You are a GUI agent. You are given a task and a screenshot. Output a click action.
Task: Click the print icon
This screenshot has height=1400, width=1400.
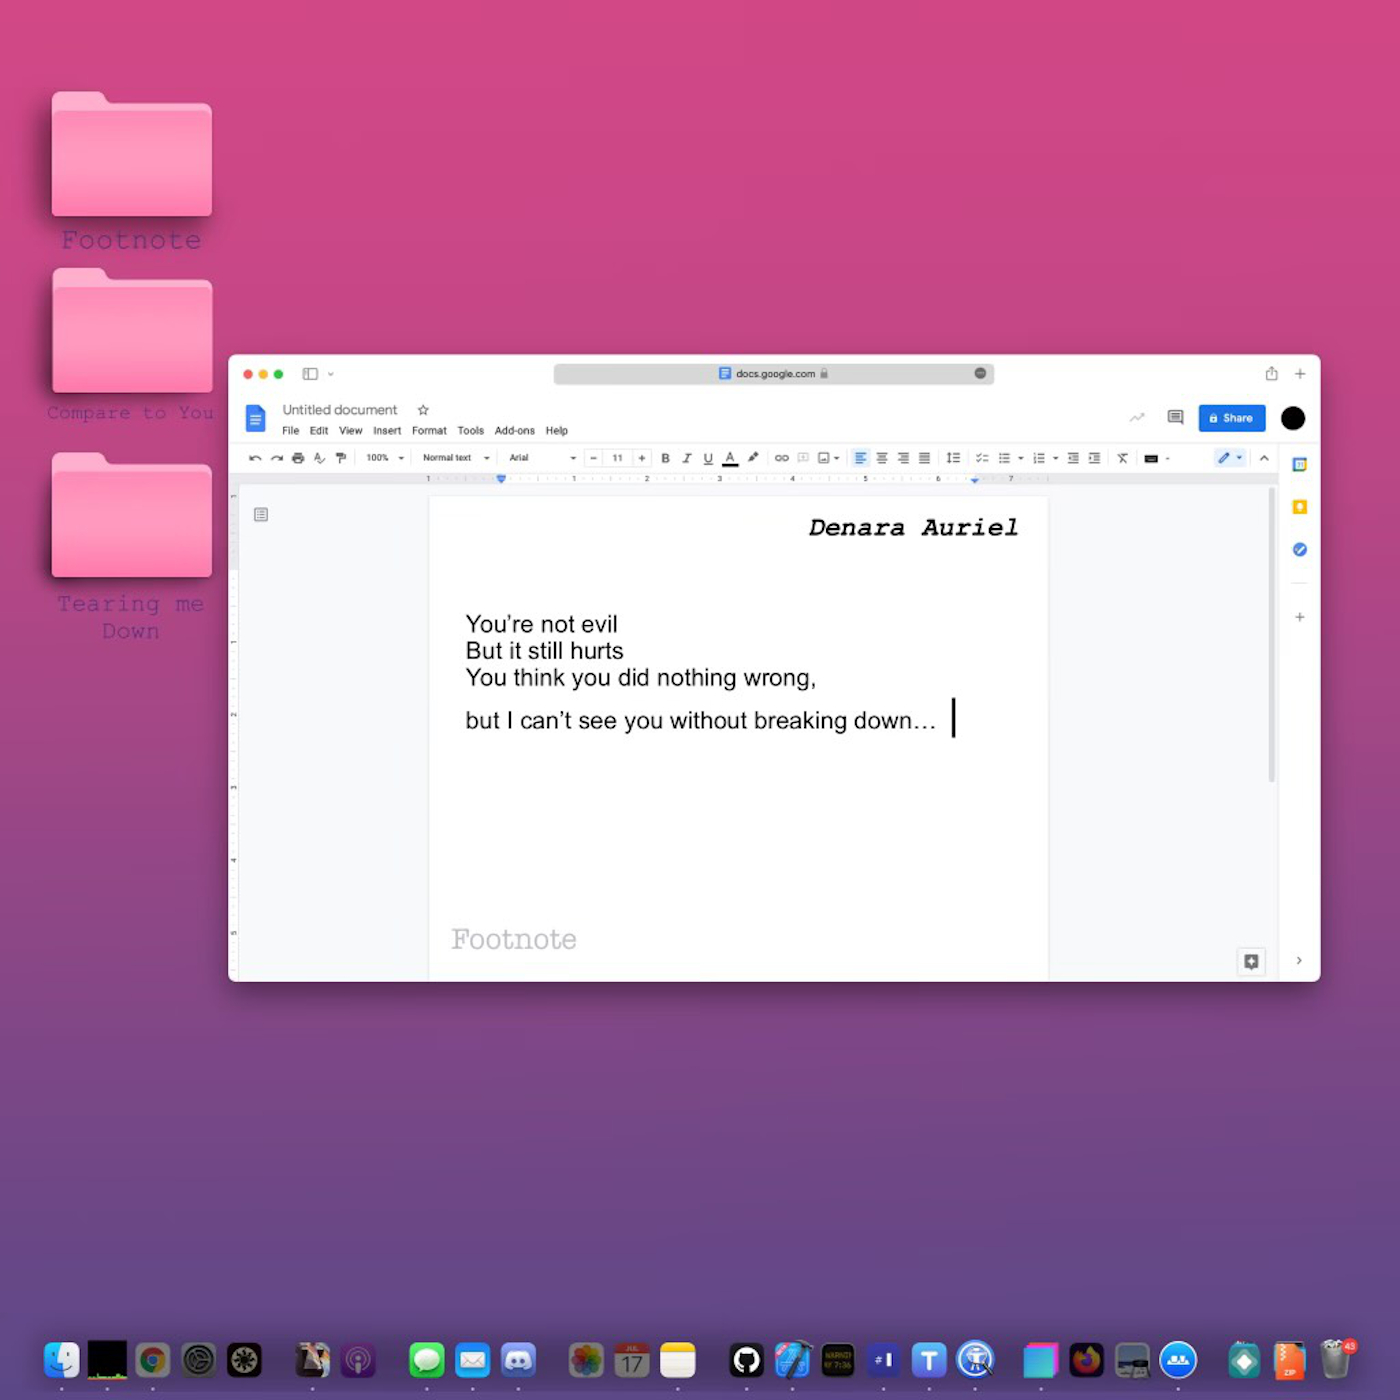point(298,458)
